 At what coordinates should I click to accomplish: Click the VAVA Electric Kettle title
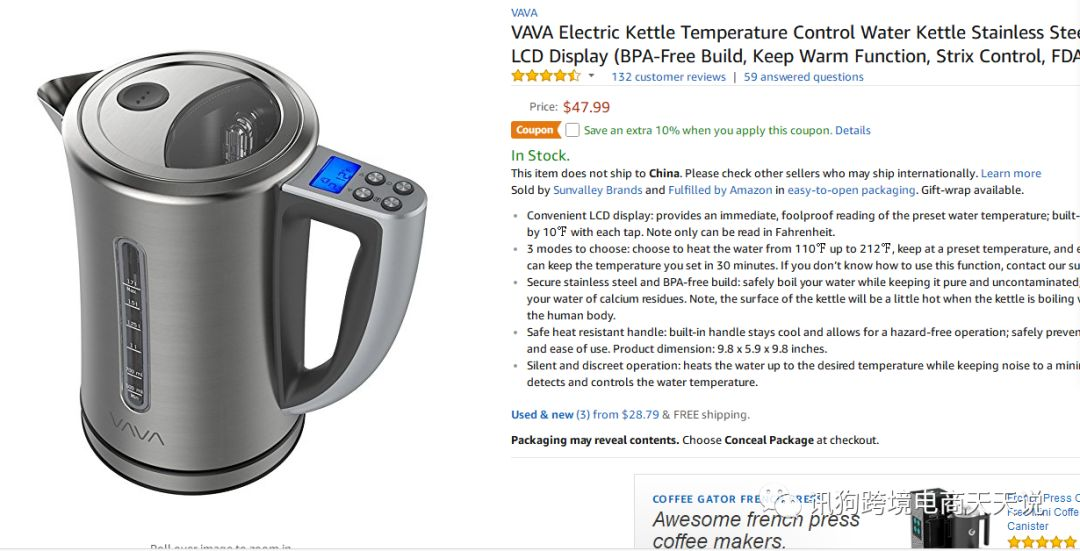795,44
